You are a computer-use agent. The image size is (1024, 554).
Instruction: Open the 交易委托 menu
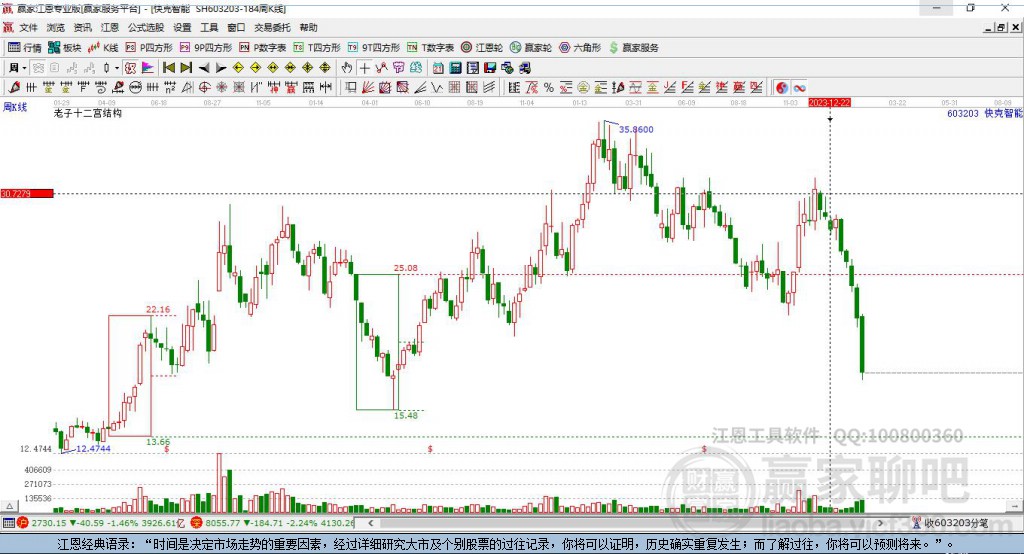272,27
